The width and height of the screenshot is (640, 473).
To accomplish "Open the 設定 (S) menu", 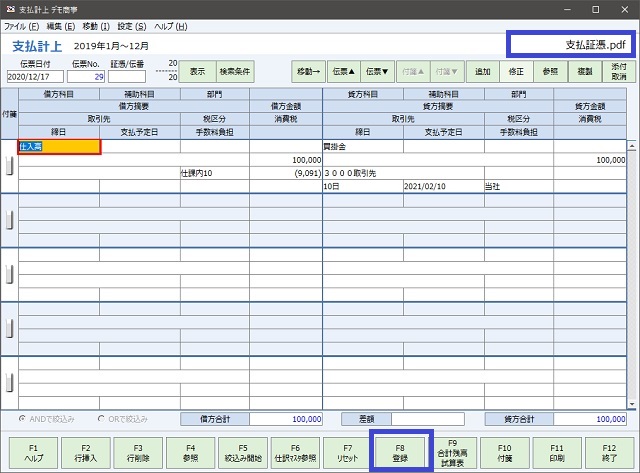I will point(132,27).
